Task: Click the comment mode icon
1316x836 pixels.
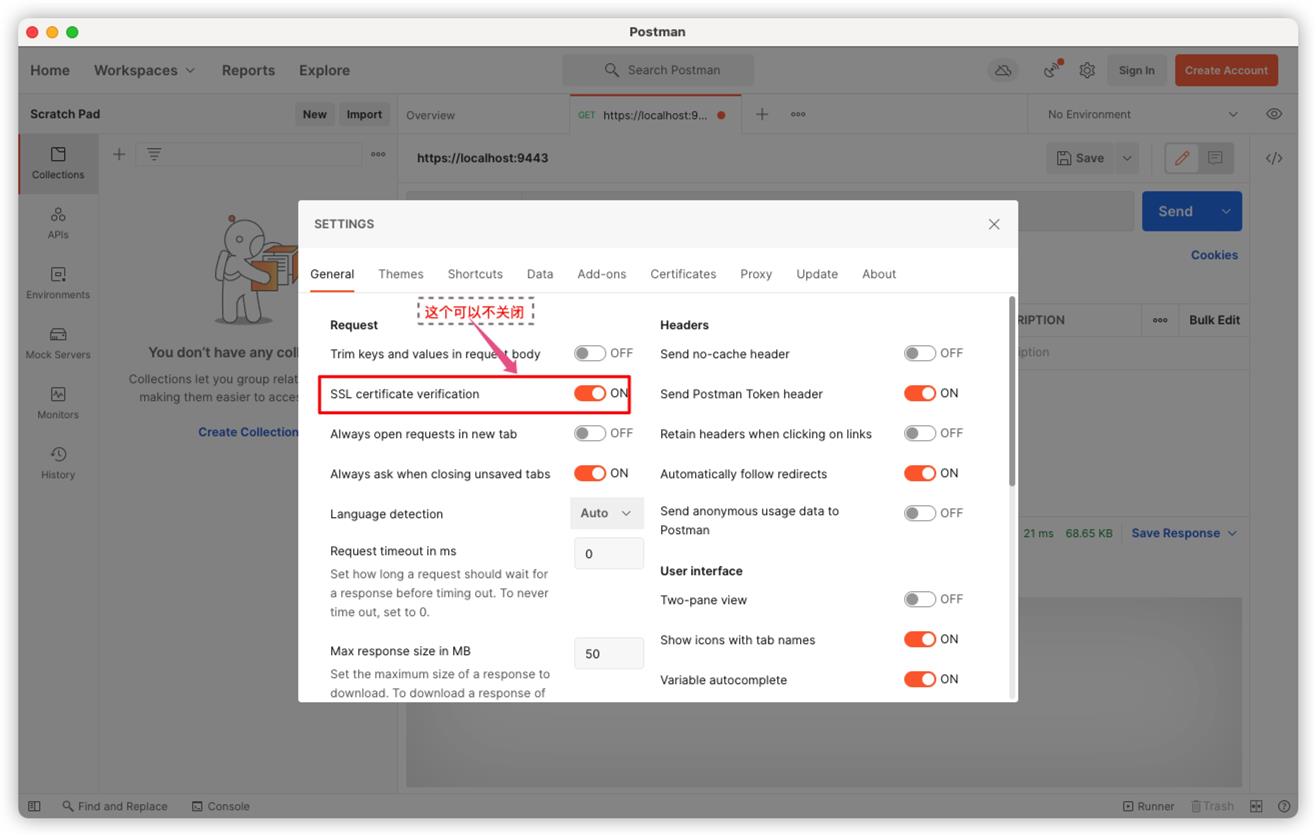Action: pyautogui.click(x=1215, y=158)
